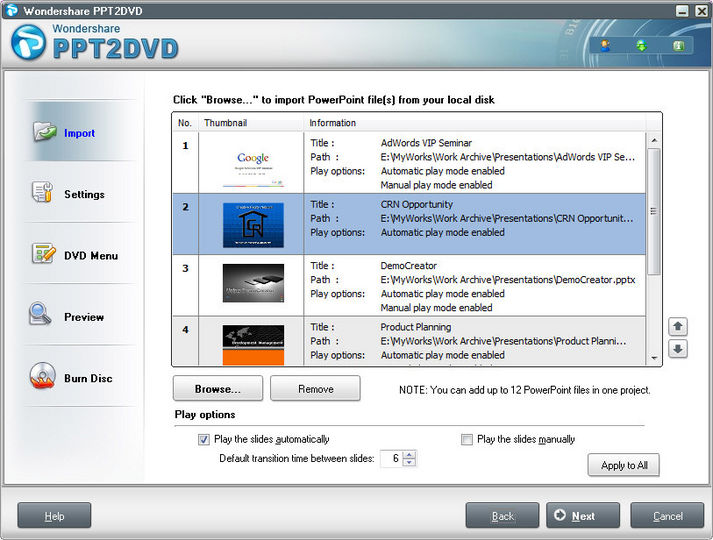The image size is (713, 540).
Task: Select the Product Planning thumbnail
Action: (x=253, y=345)
